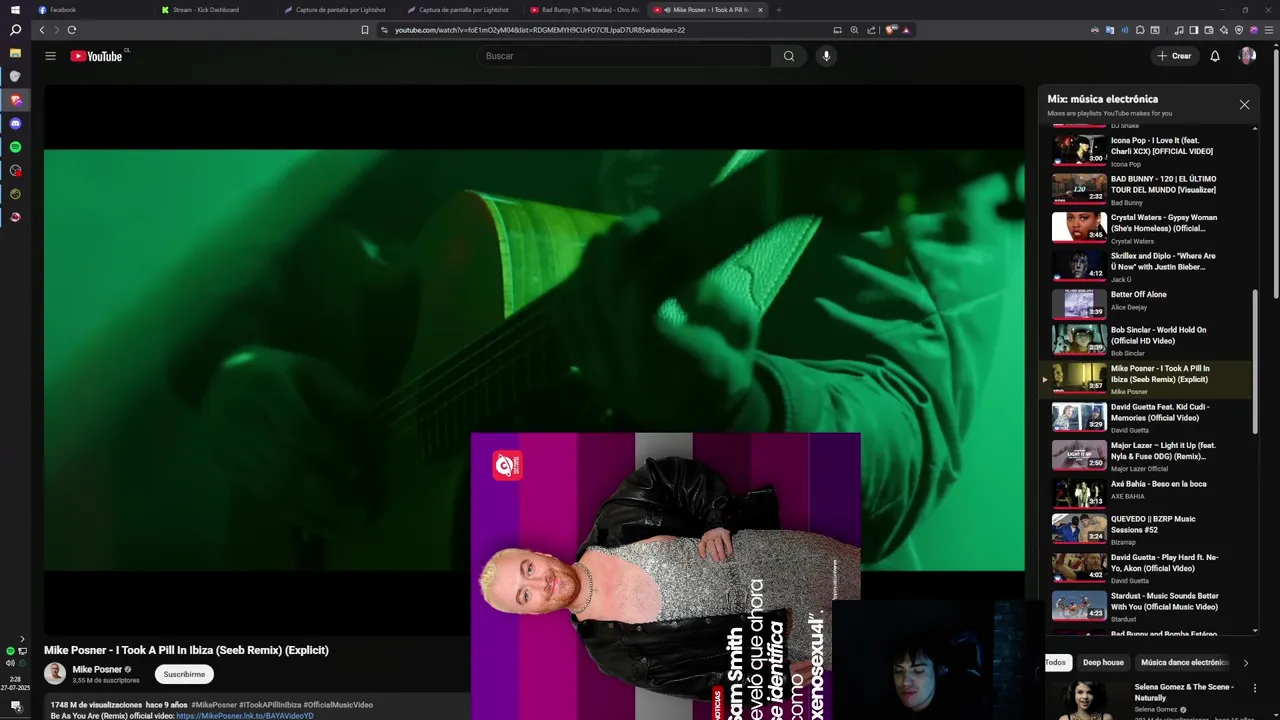Subscribe with the Suscribirme button
Viewport: 1280px width, 720px height.
[x=184, y=674]
